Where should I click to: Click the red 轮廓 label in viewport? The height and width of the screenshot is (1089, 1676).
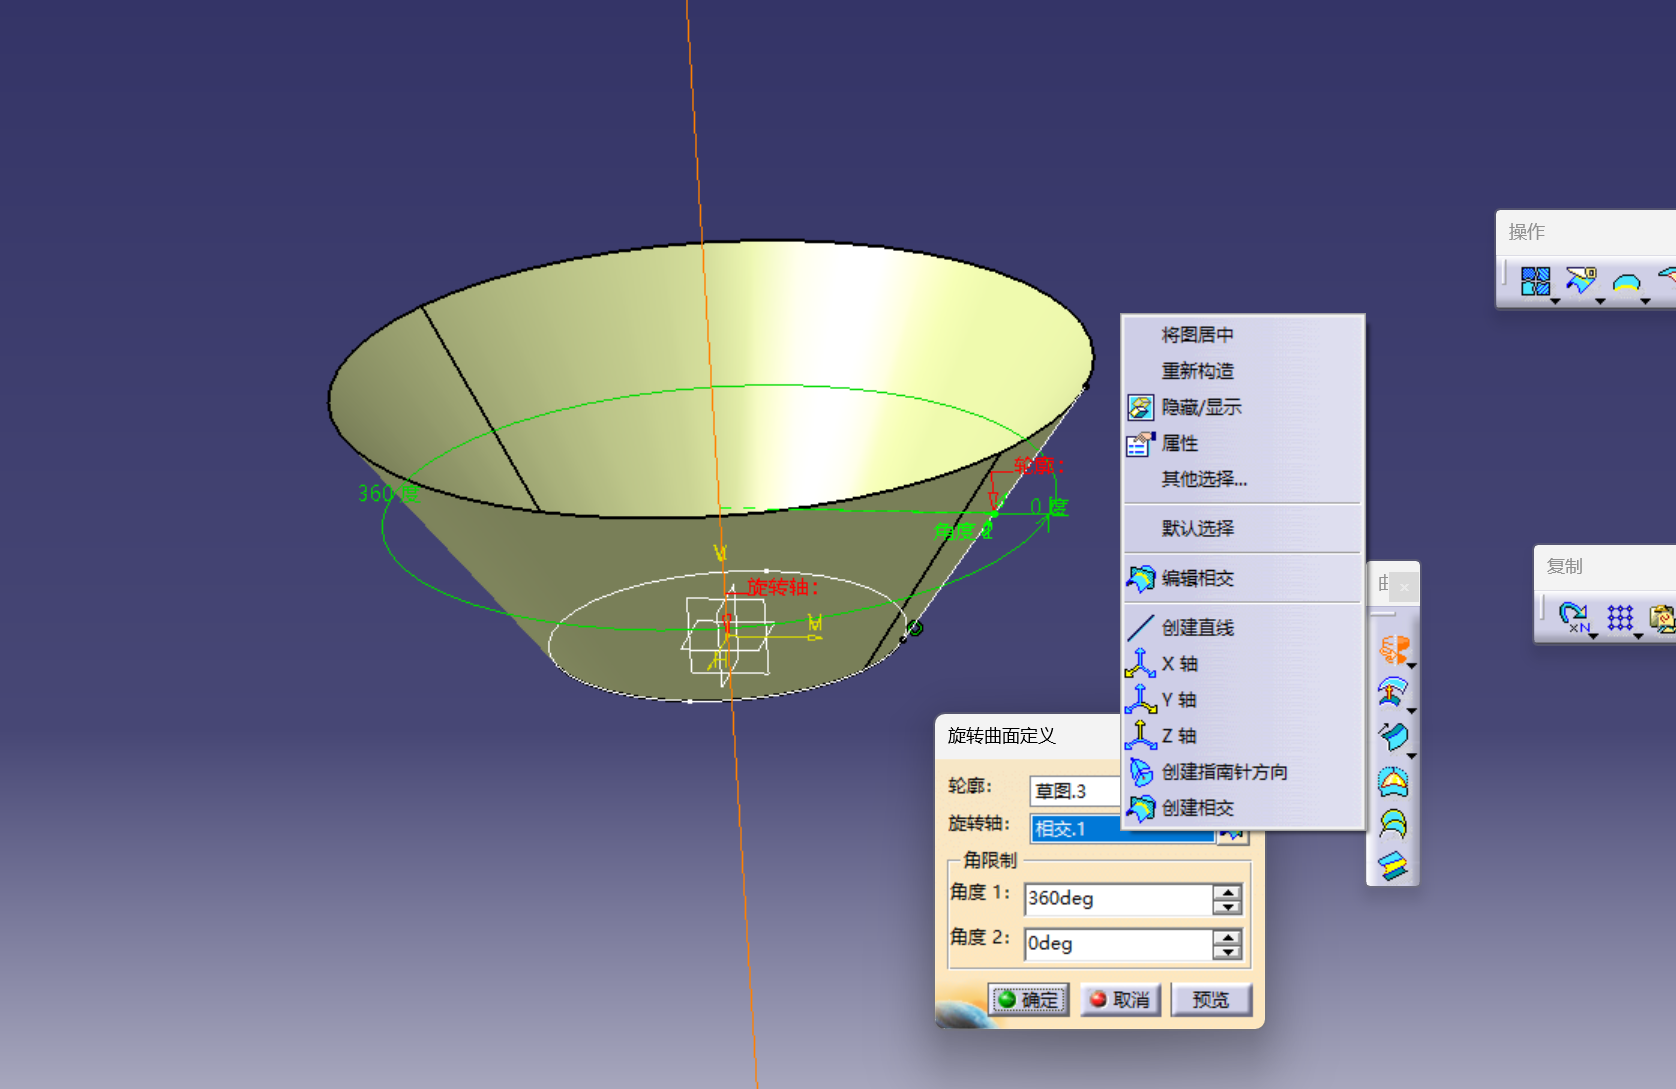pyautogui.click(x=1039, y=466)
